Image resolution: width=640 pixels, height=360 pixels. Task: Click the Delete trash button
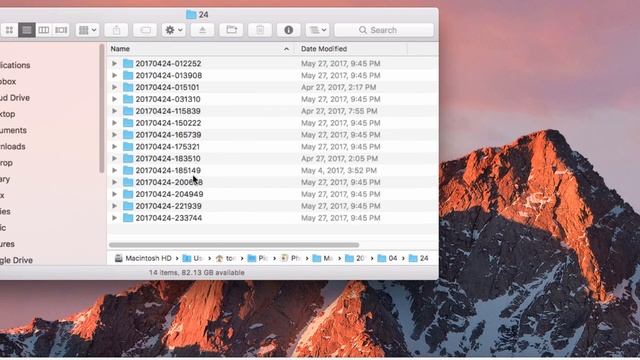pos(260,30)
